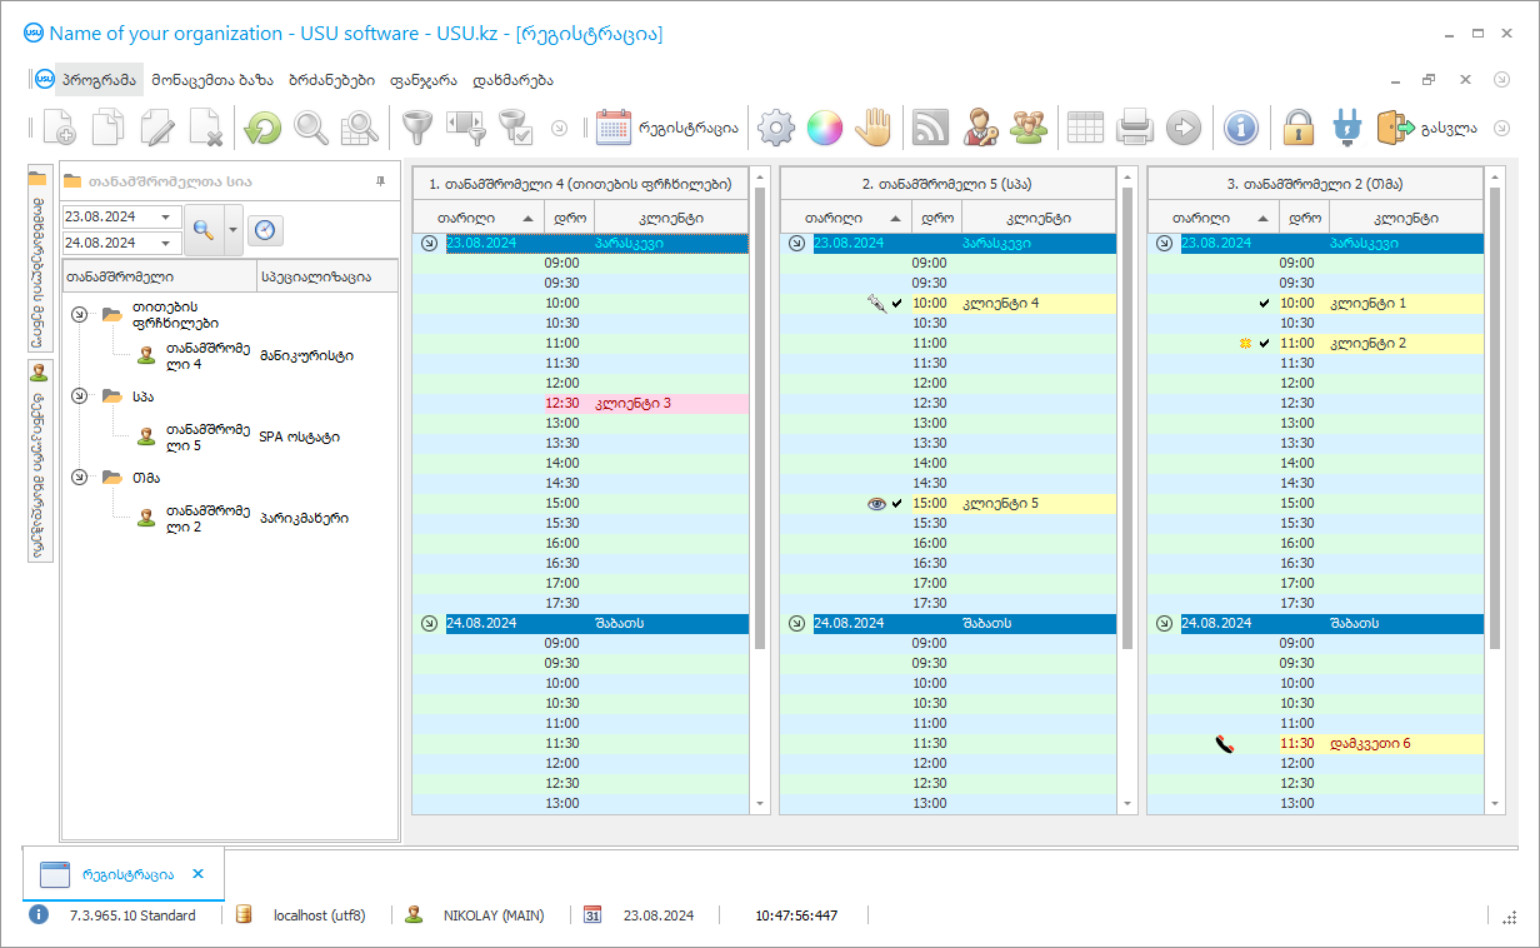Click the Print icon
The height and width of the screenshot is (948, 1540).
1135,128
